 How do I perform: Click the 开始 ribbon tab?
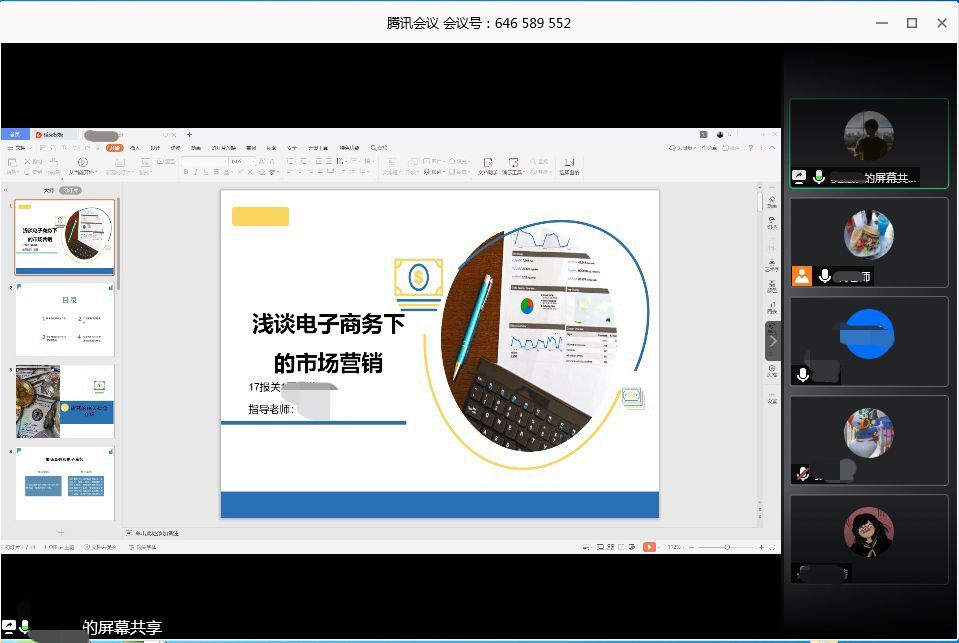pos(114,148)
